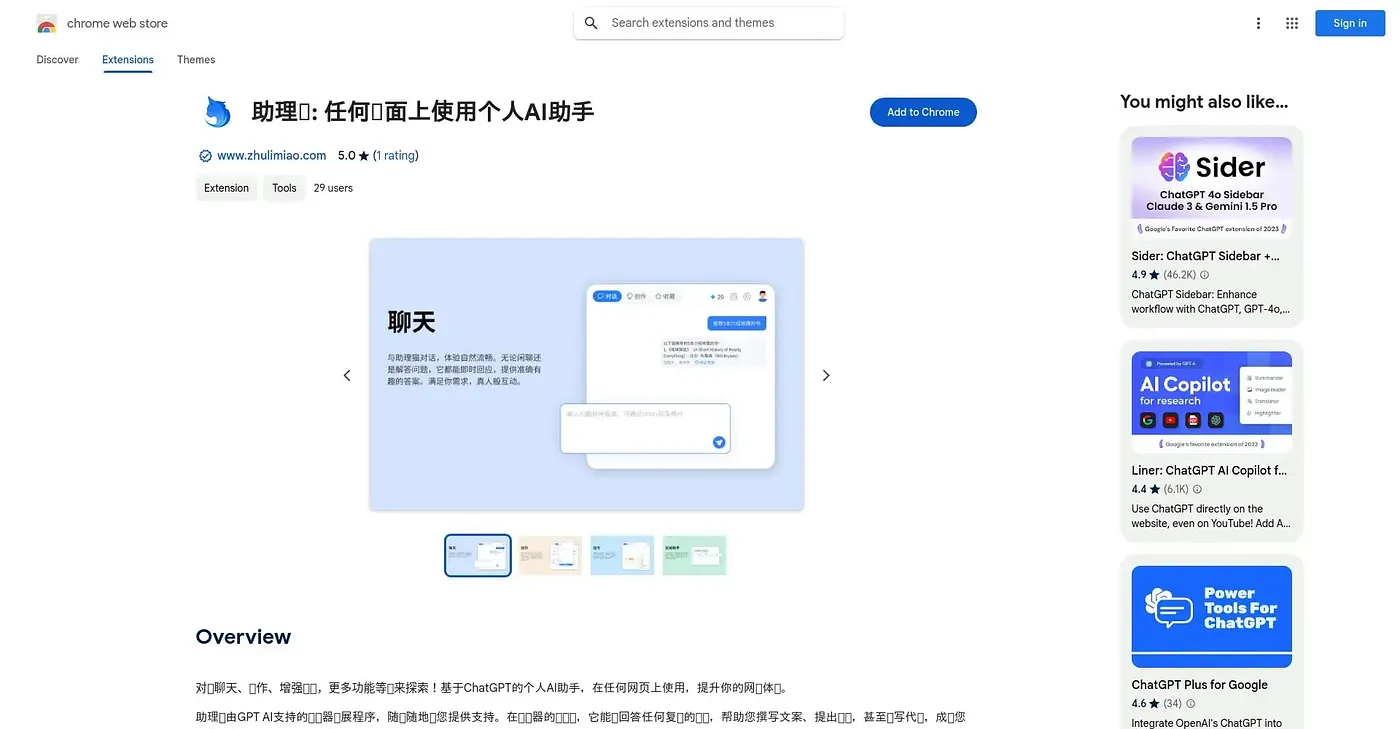Switch to the Themes tab
The height and width of the screenshot is (729, 1400).
196,60
